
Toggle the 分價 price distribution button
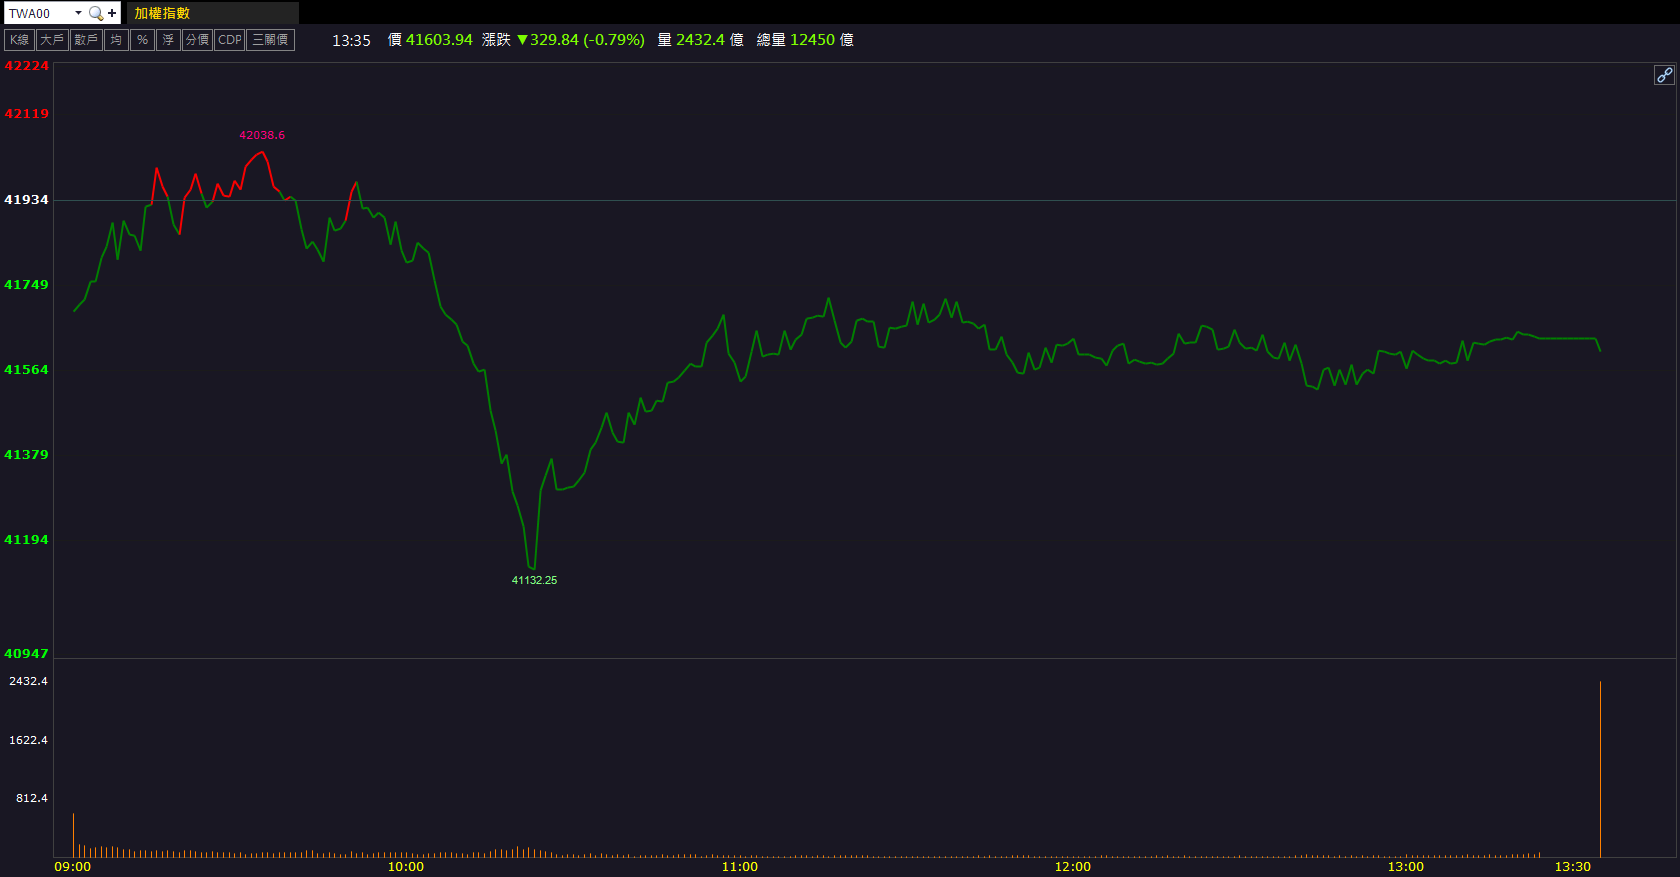[x=197, y=40]
